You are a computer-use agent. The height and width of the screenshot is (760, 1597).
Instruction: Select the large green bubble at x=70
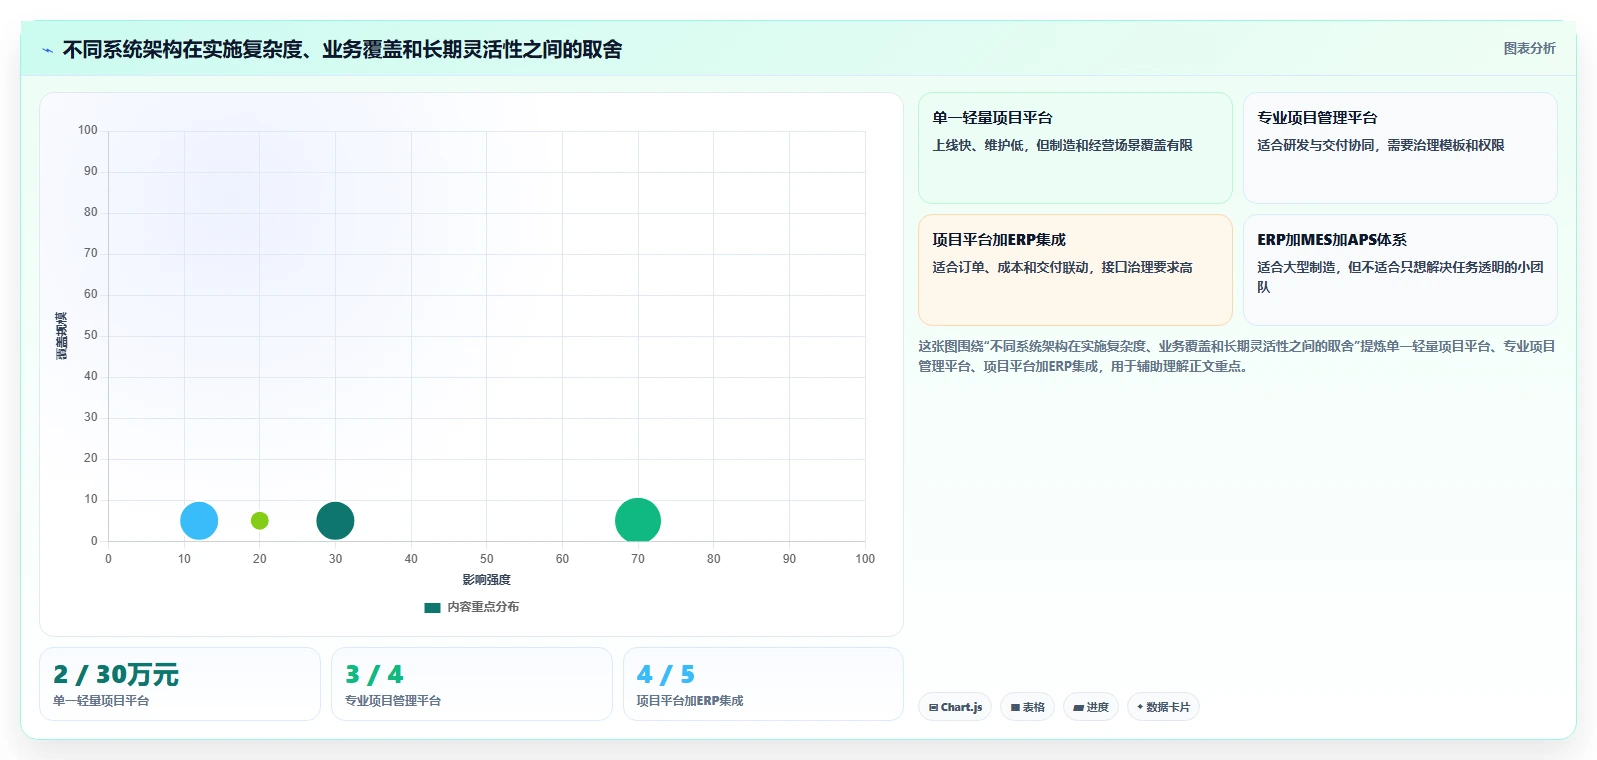tap(638, 521)
